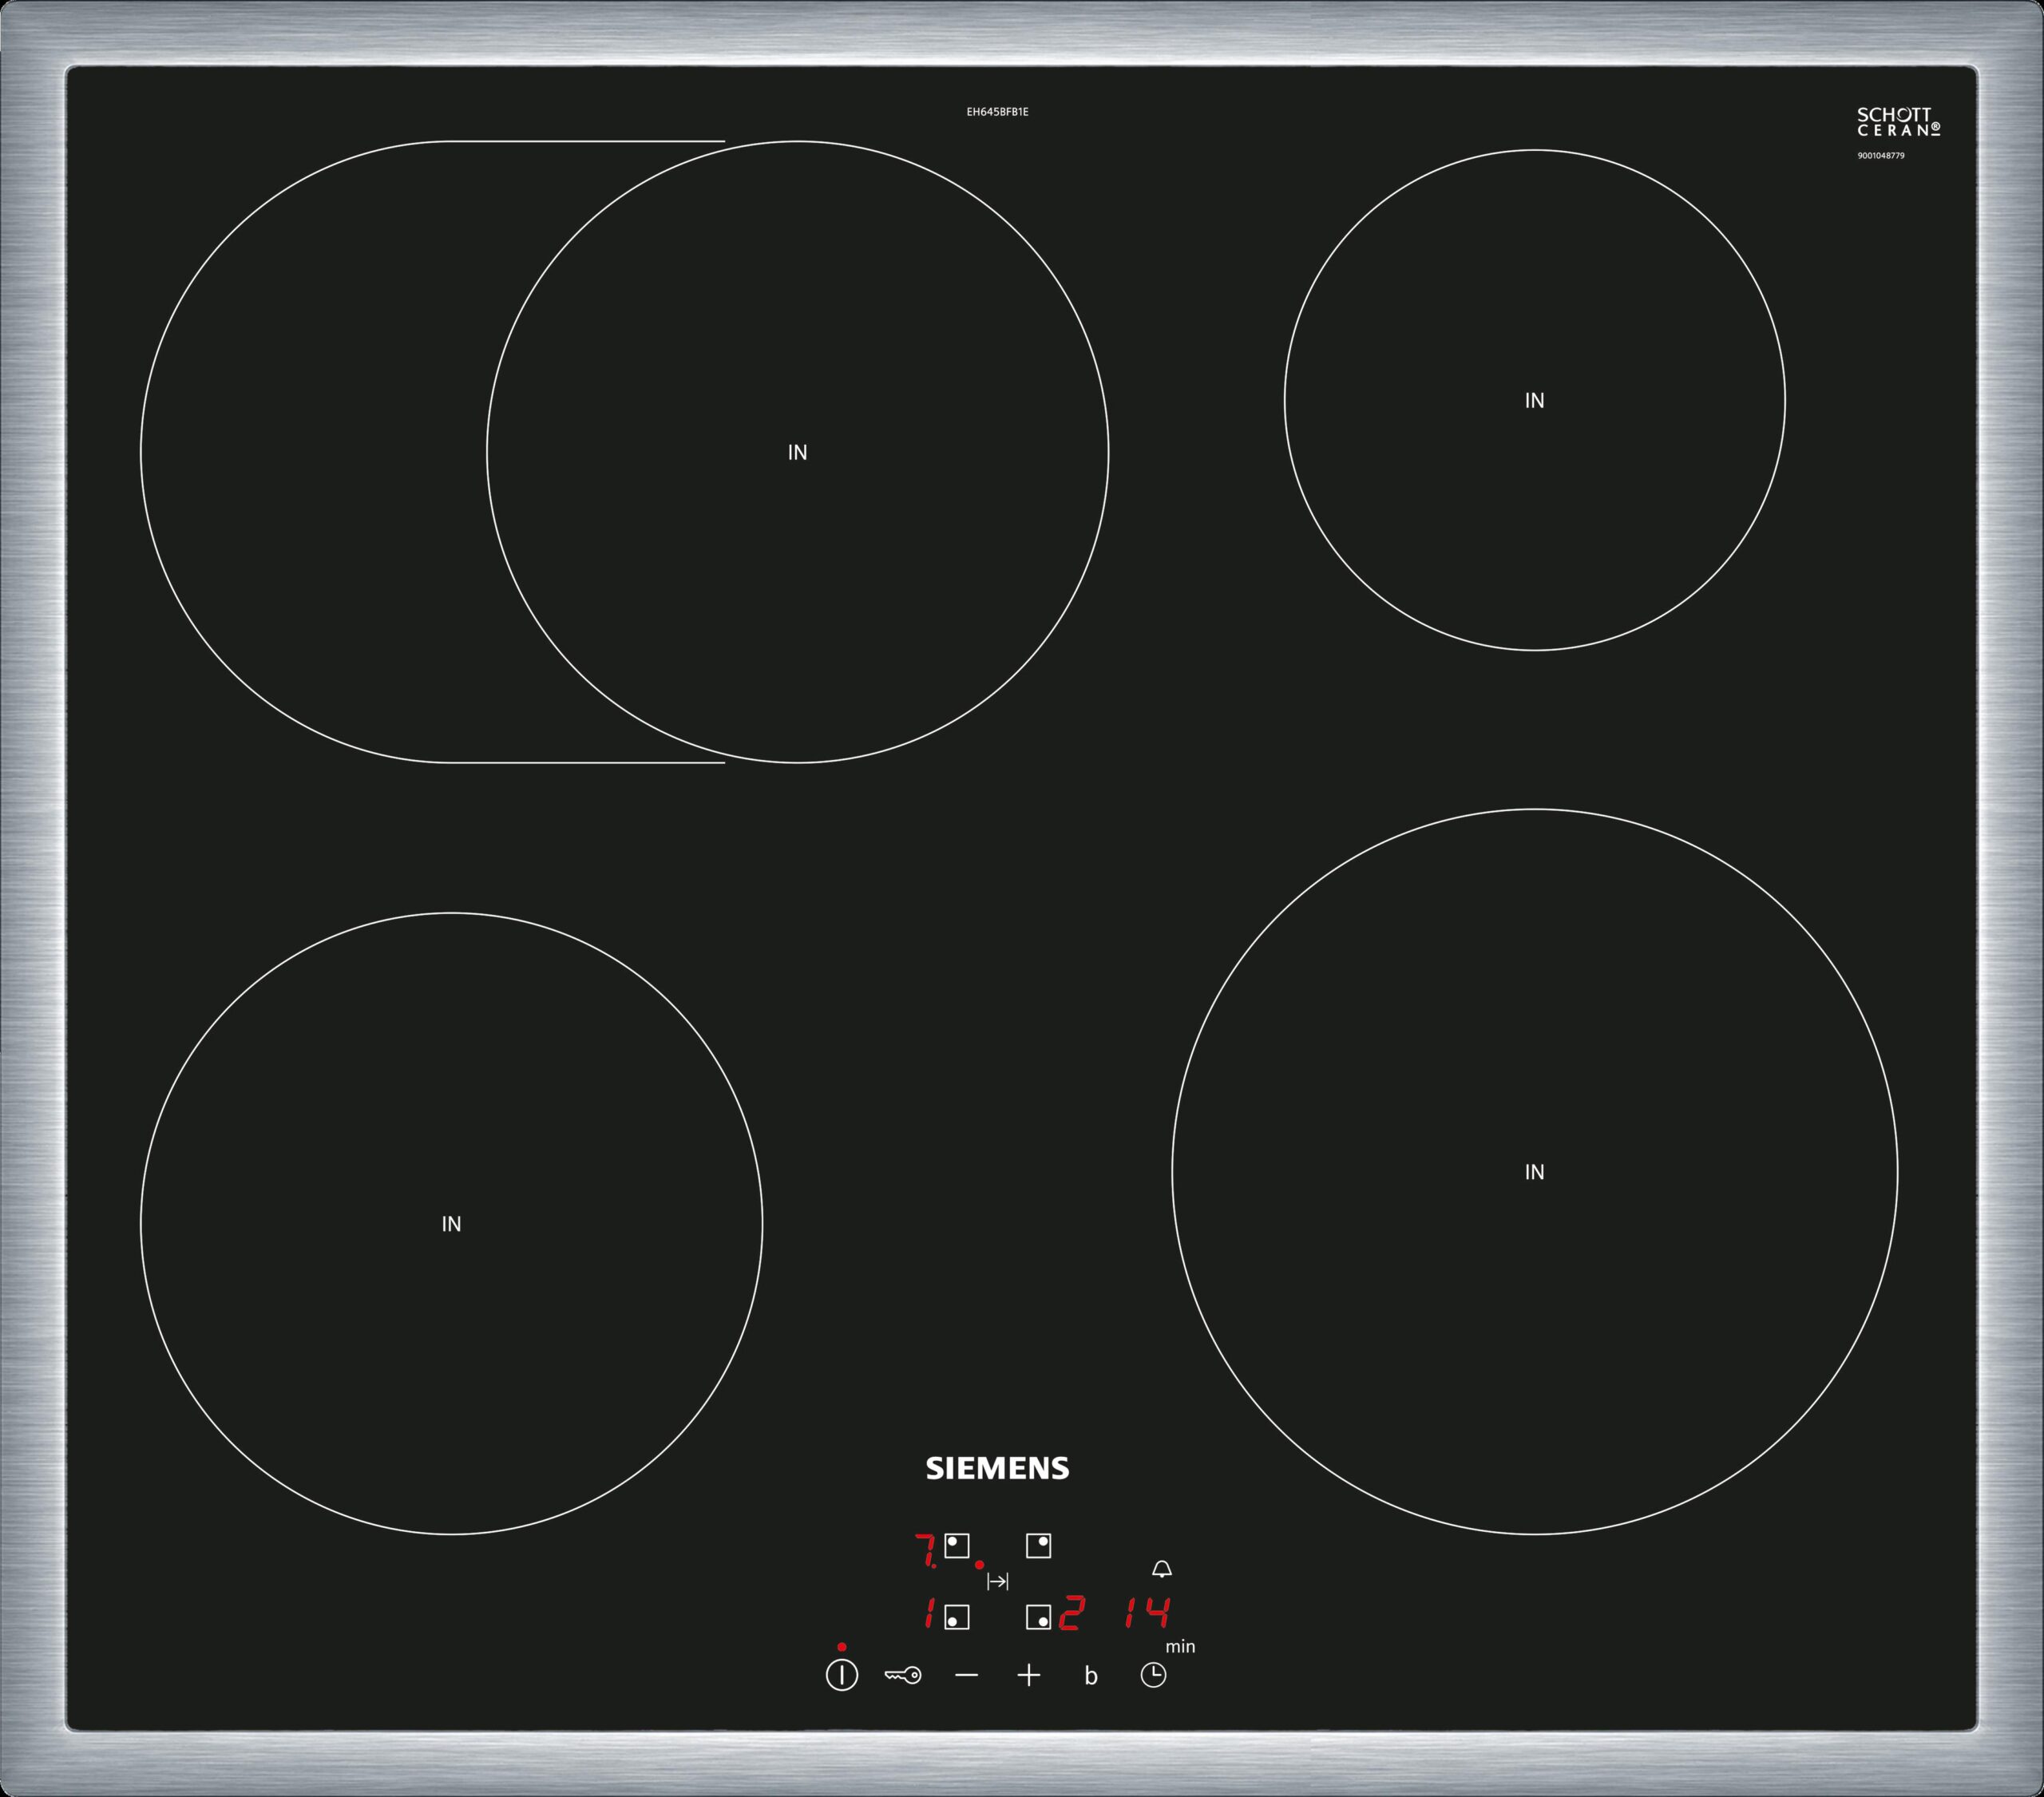This screenshot has width=2044, height=1797.
Task: Select the front-left hotplate selector square
Action: pos(957,1617)
